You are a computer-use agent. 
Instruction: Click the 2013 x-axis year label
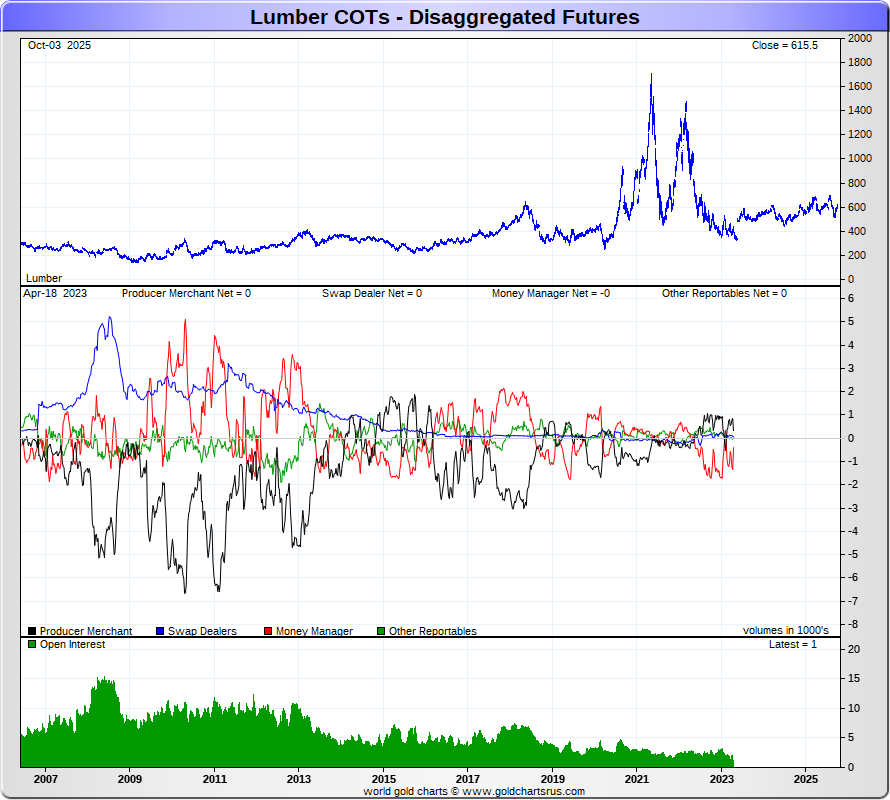tap(299, 779)
